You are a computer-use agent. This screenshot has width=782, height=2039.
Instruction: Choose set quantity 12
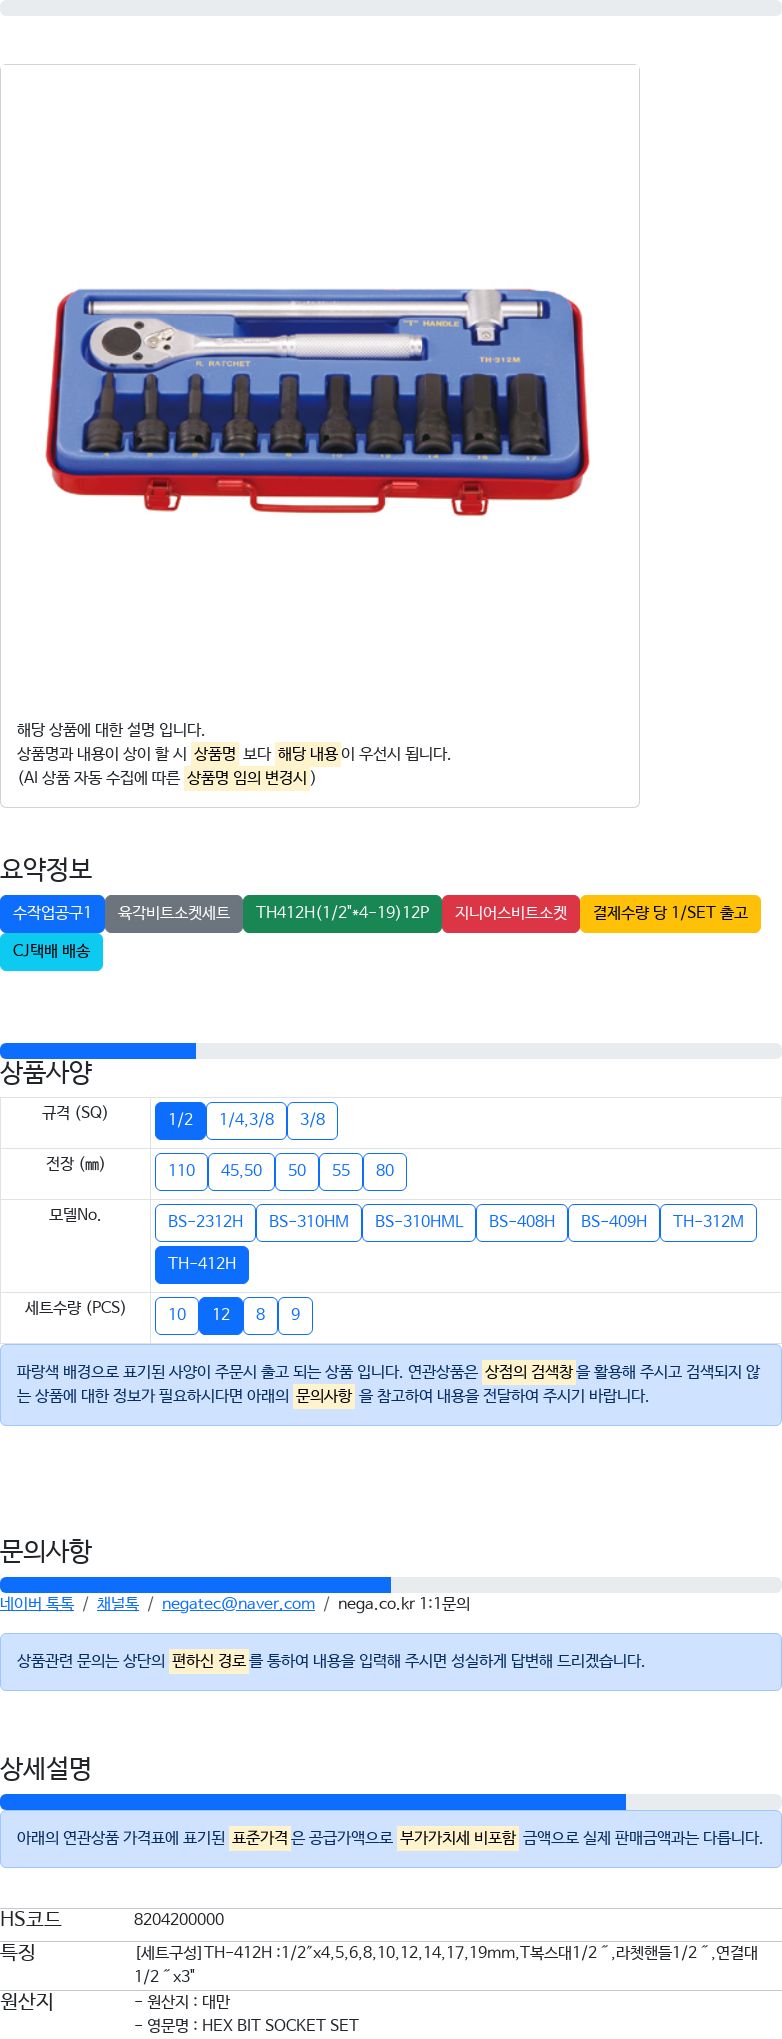[221, 1315]
